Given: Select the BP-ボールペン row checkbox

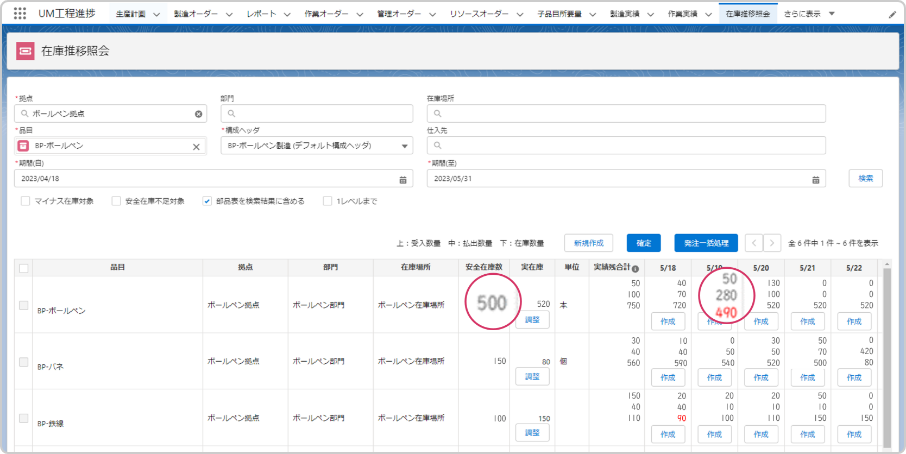Looking at the screenshot, I should 24,305.
